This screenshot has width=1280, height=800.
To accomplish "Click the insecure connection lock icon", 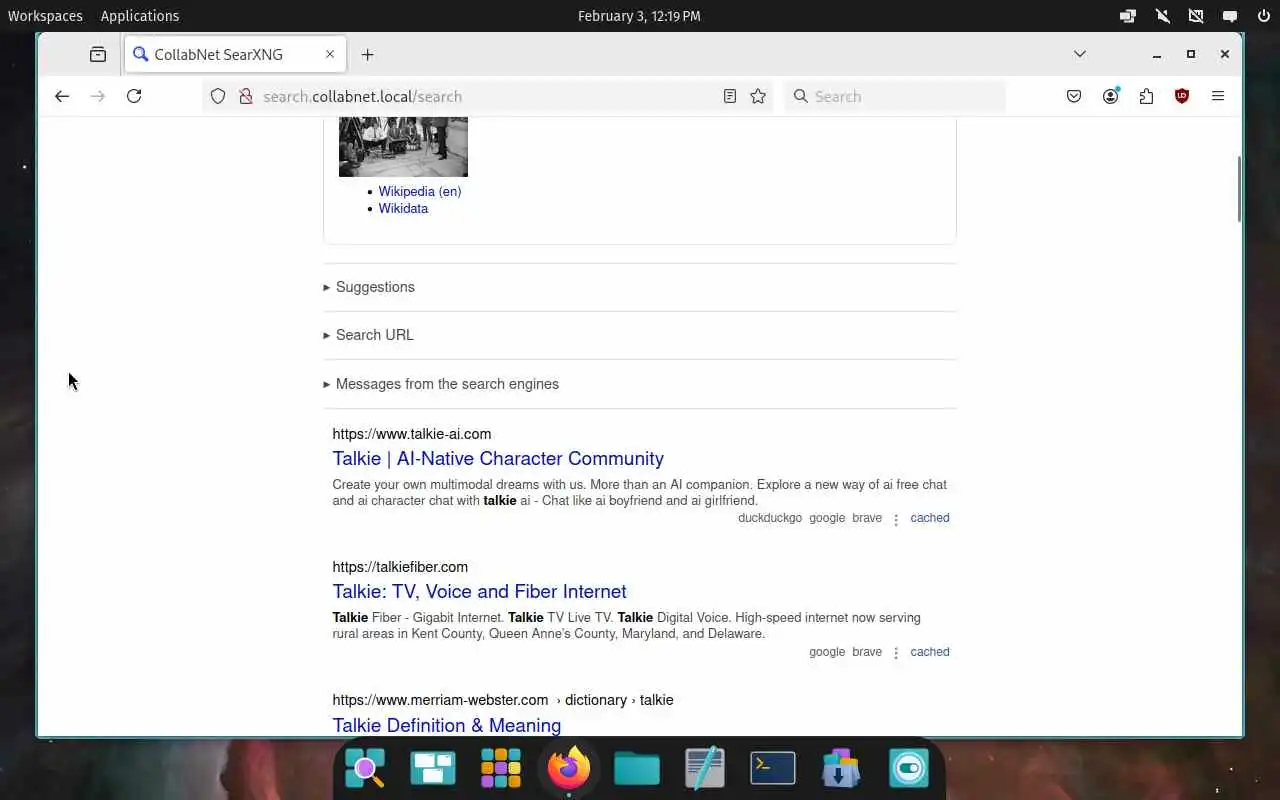I will point(245,97).
